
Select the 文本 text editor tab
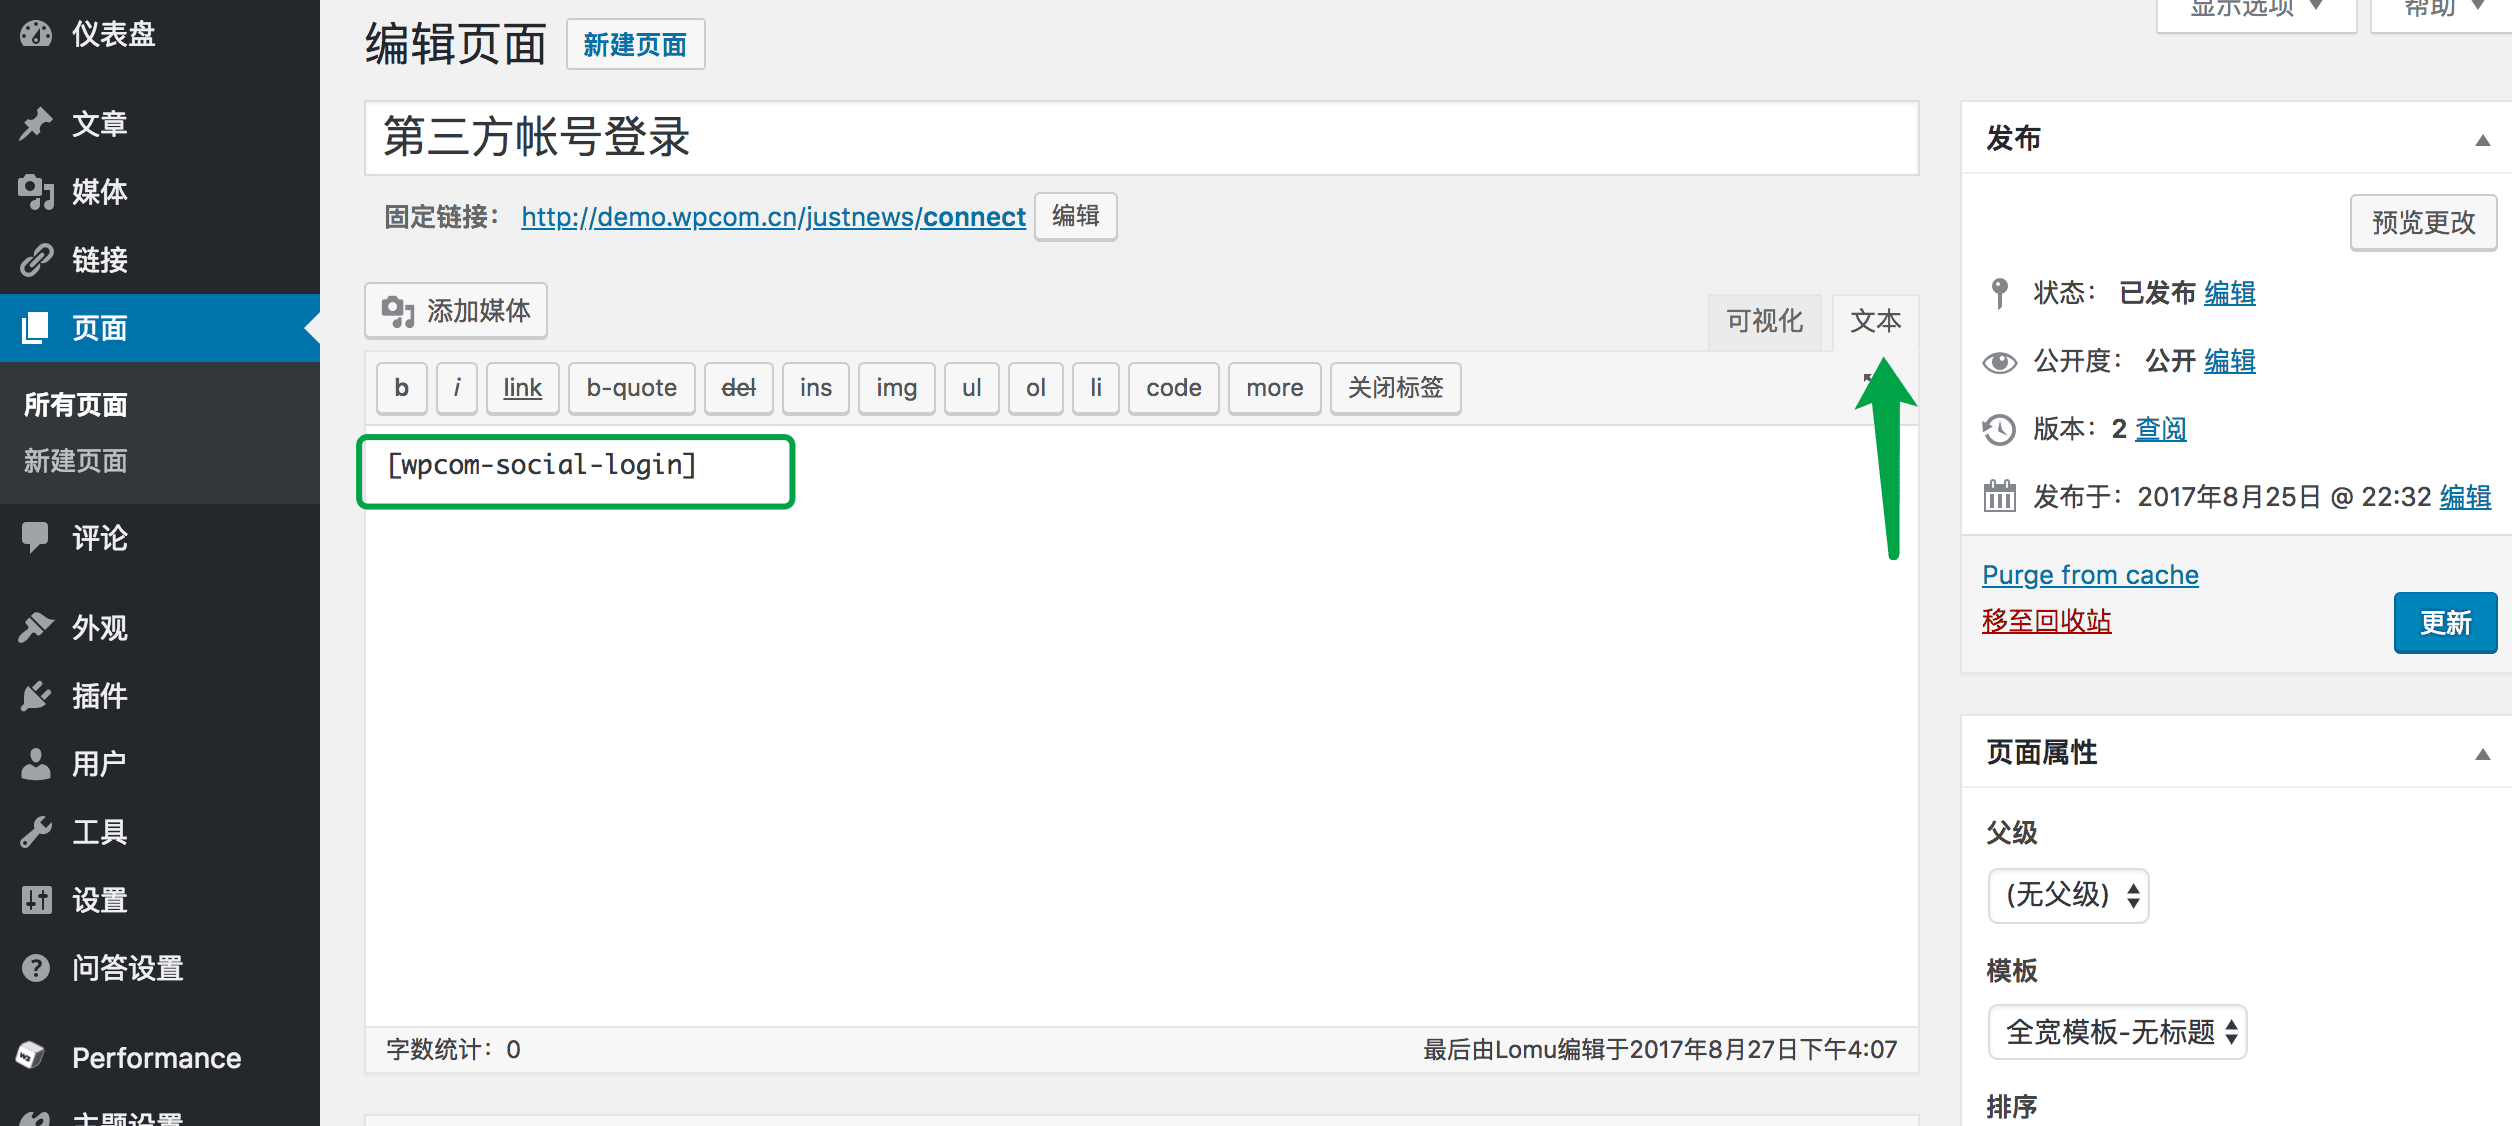click(x=1876, y=321)
